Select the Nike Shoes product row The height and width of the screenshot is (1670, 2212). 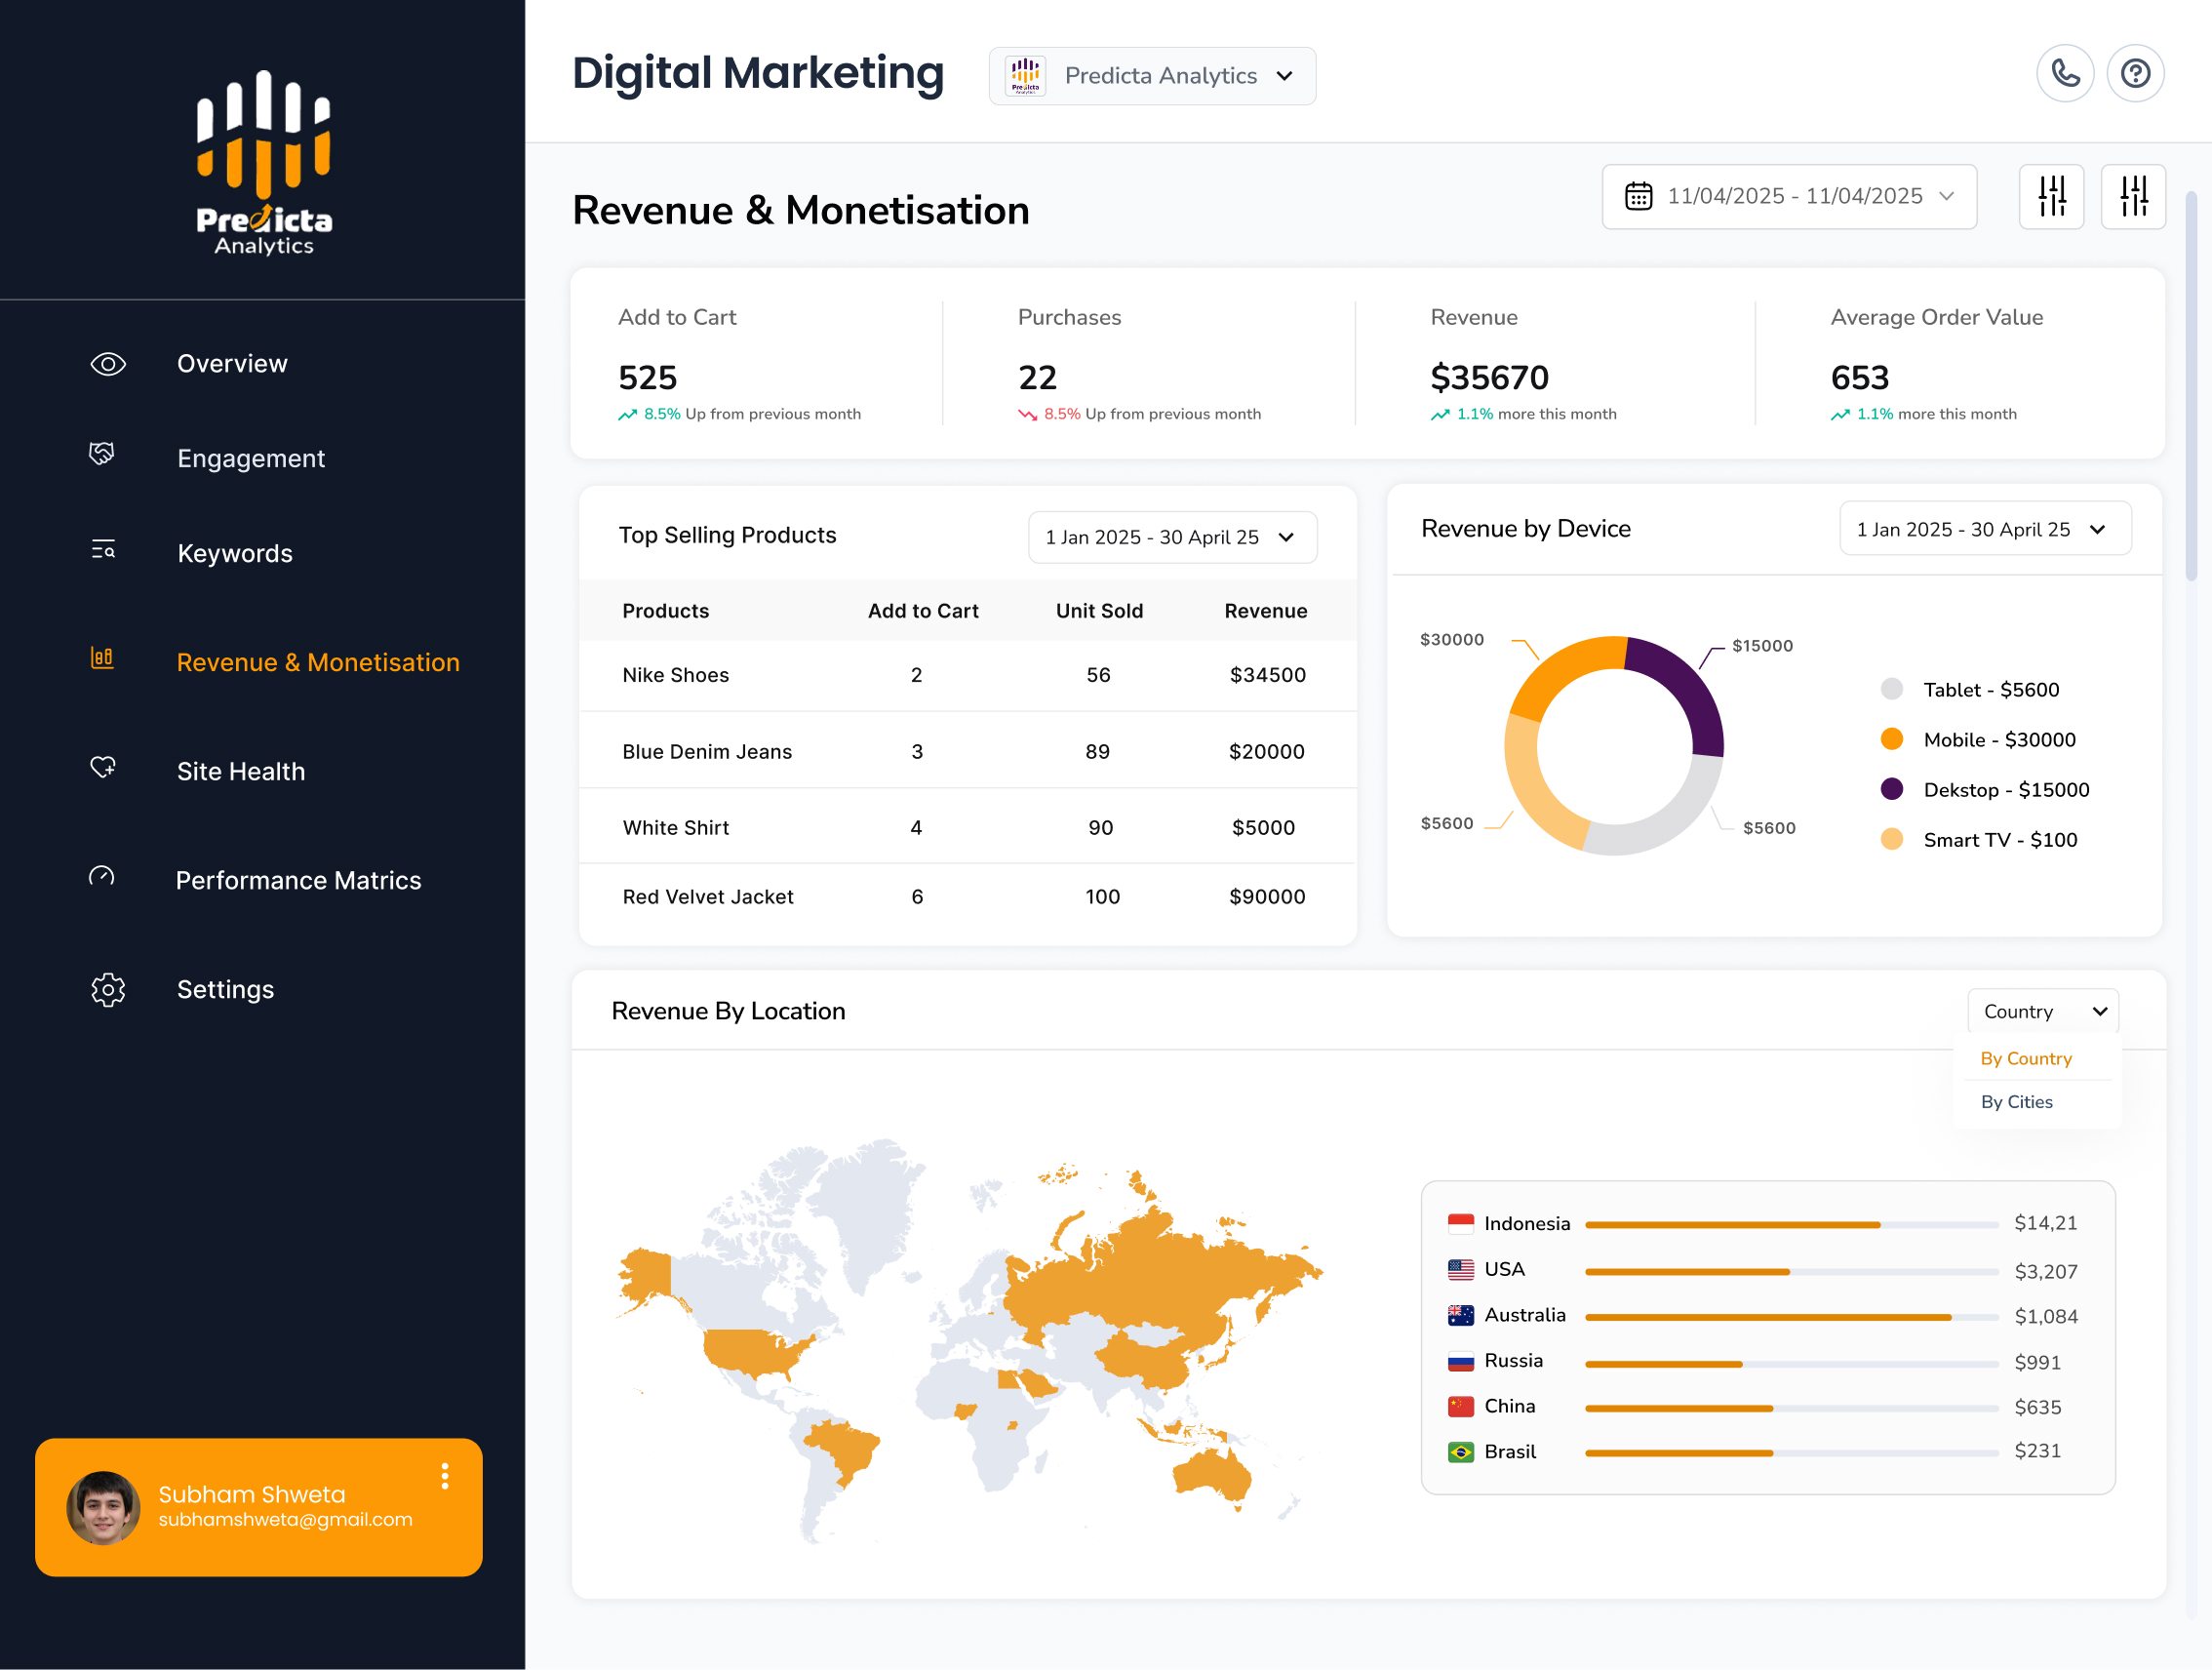point(967,676)
